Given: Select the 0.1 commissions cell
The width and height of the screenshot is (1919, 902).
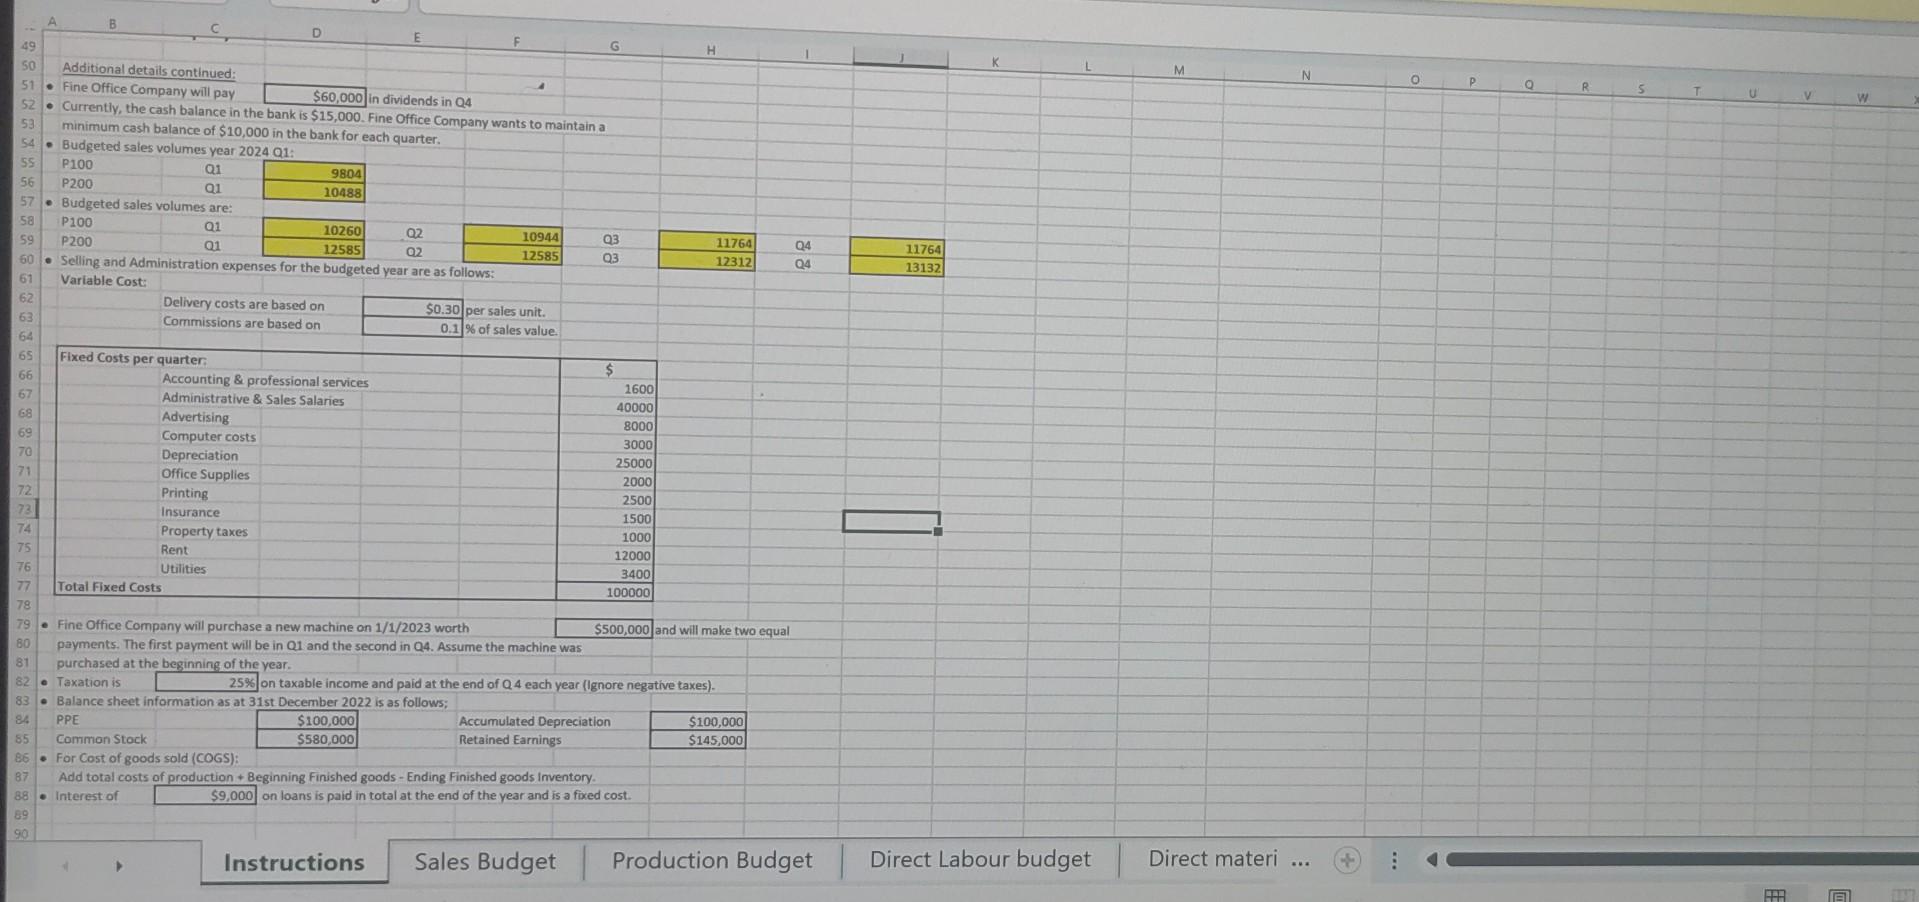Looking at the screenshot, I should click(412, 328).
